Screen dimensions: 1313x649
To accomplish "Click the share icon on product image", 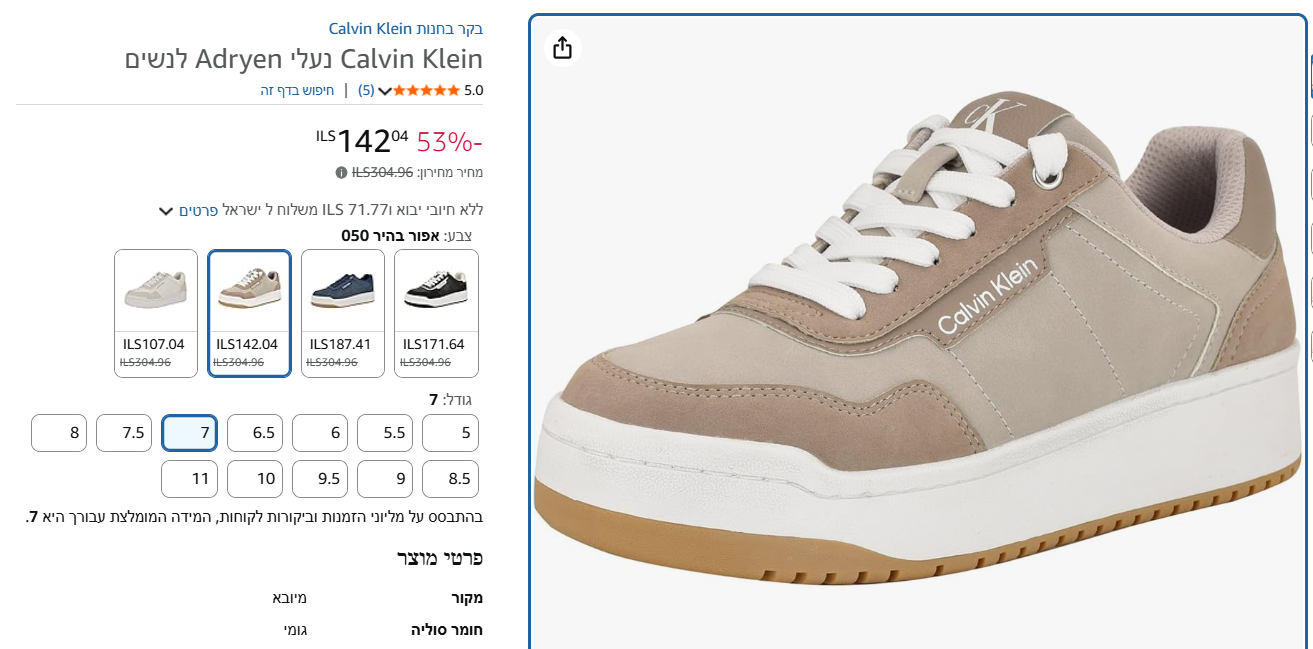I will 563,48.
